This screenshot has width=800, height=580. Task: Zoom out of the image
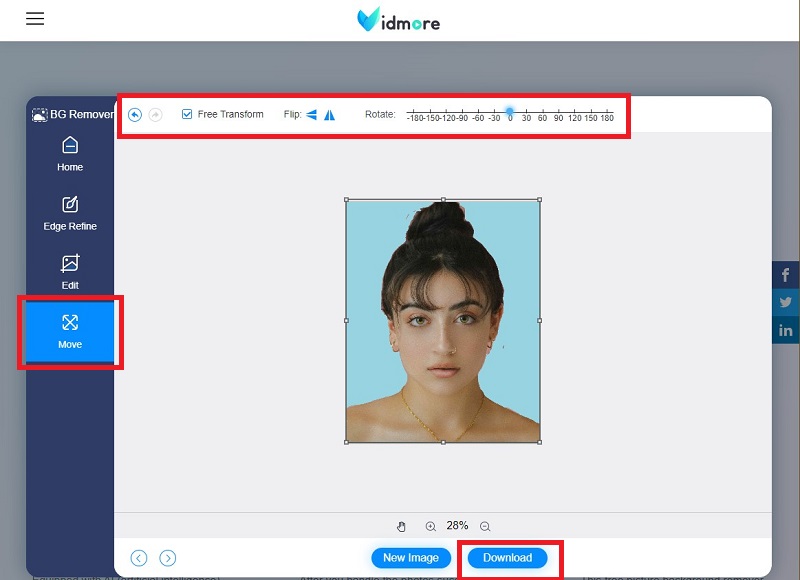[x=484, y=525]
